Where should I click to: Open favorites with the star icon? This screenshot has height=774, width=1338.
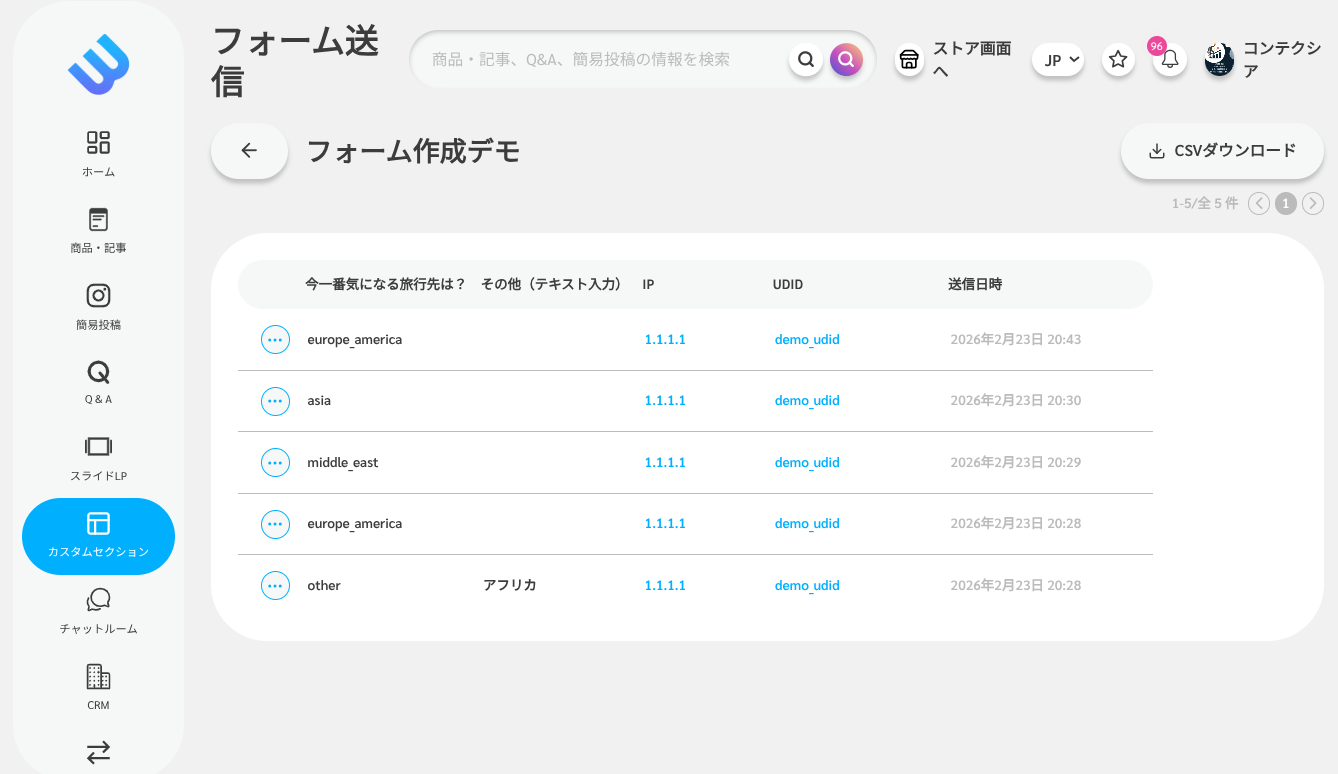pyautogui.click(x=1117, y=60)
